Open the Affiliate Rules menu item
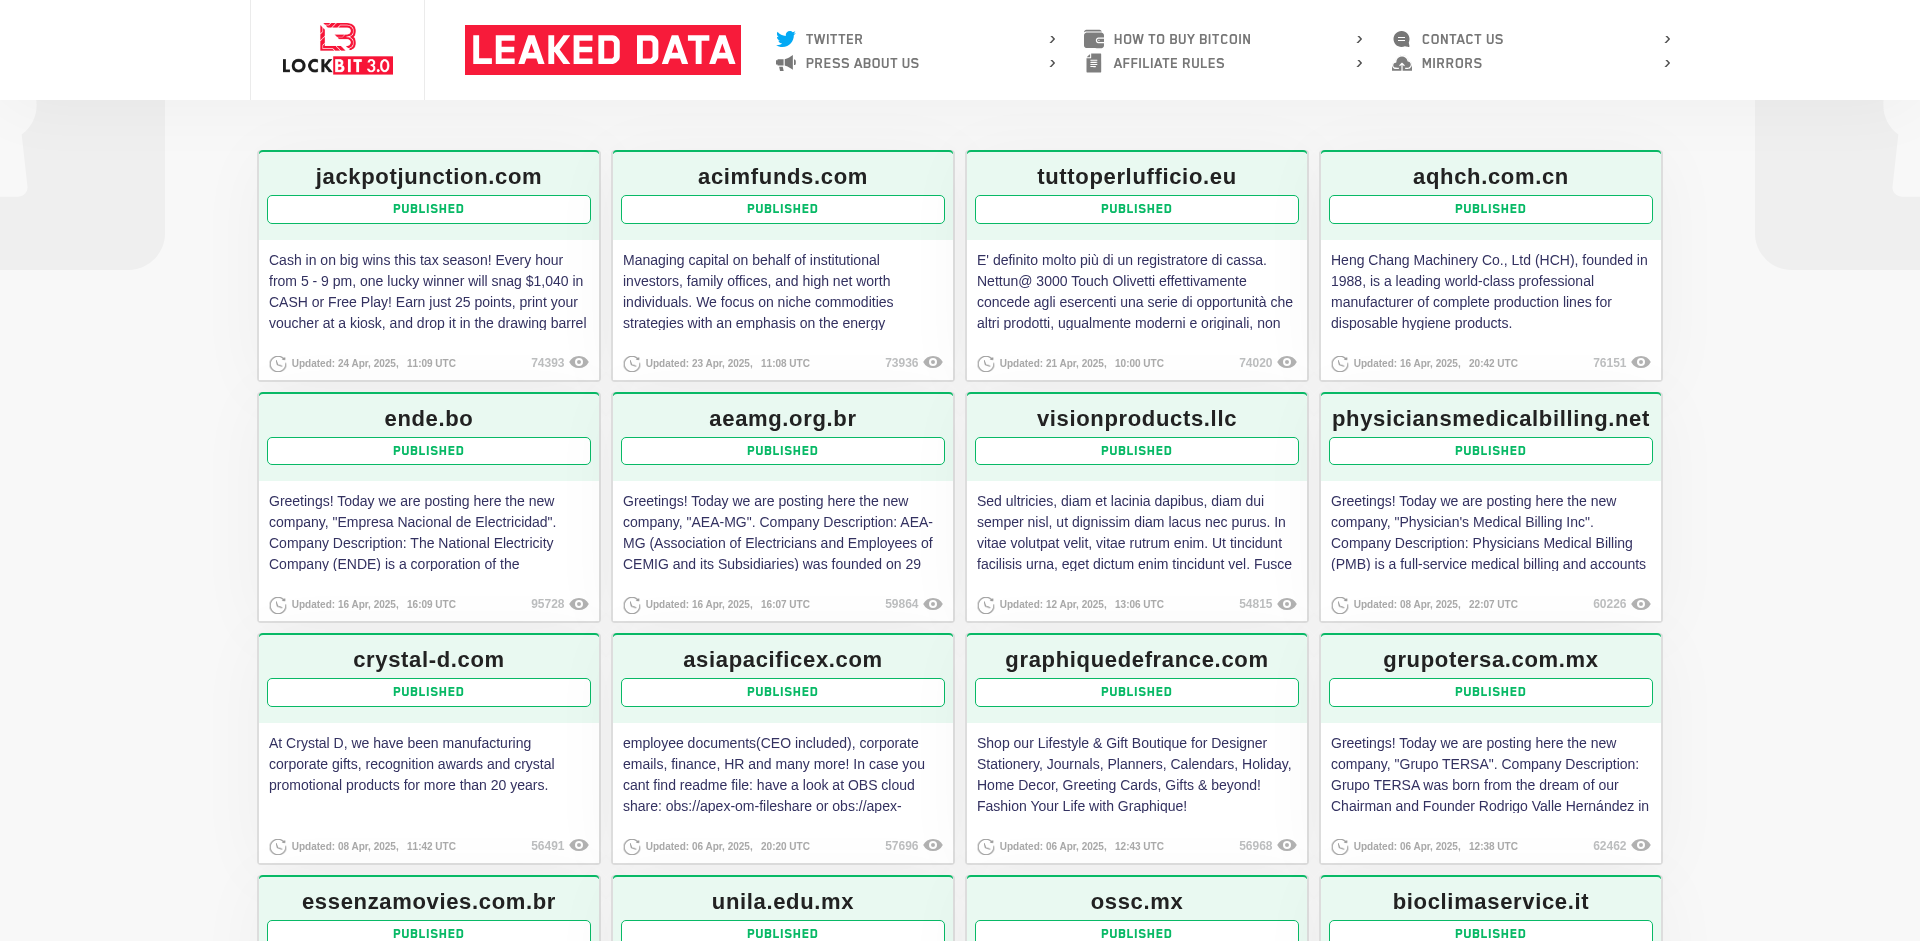 pos(1168,63)
